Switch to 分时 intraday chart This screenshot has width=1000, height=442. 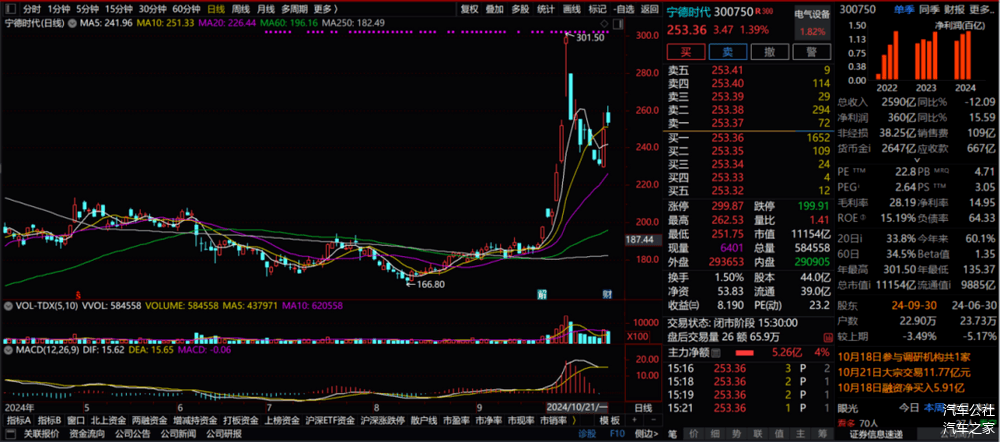pos(31,10)
